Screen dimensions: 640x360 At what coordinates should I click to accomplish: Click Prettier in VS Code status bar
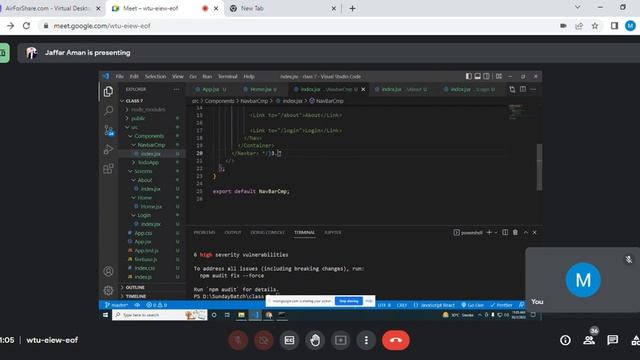(x=501, y=305)
